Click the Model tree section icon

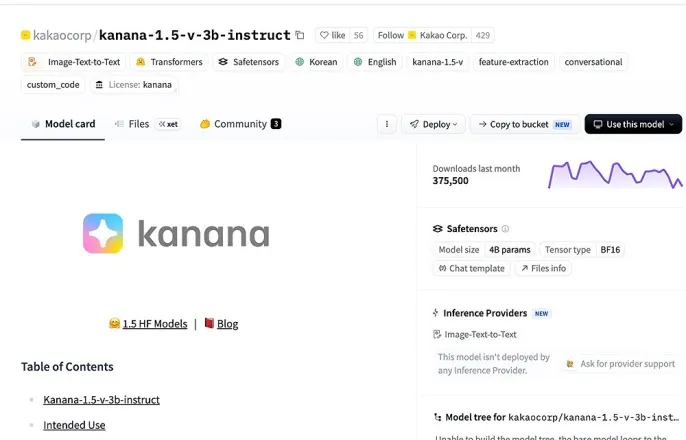(x=437, y=417)
